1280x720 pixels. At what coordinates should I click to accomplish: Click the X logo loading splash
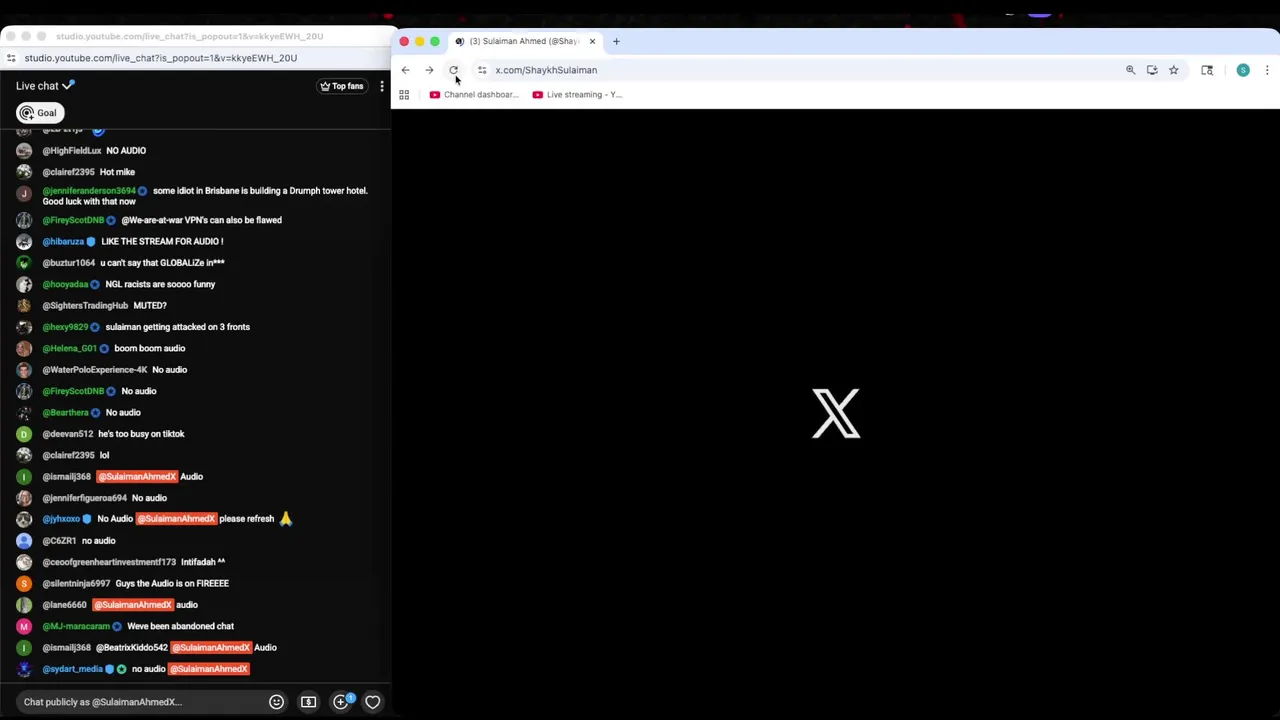click(x=836, y=414)
